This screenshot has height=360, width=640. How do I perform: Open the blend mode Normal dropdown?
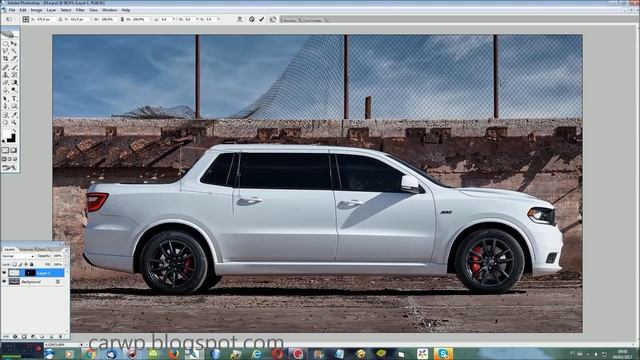pyautogui.click(x=18, y=256)
